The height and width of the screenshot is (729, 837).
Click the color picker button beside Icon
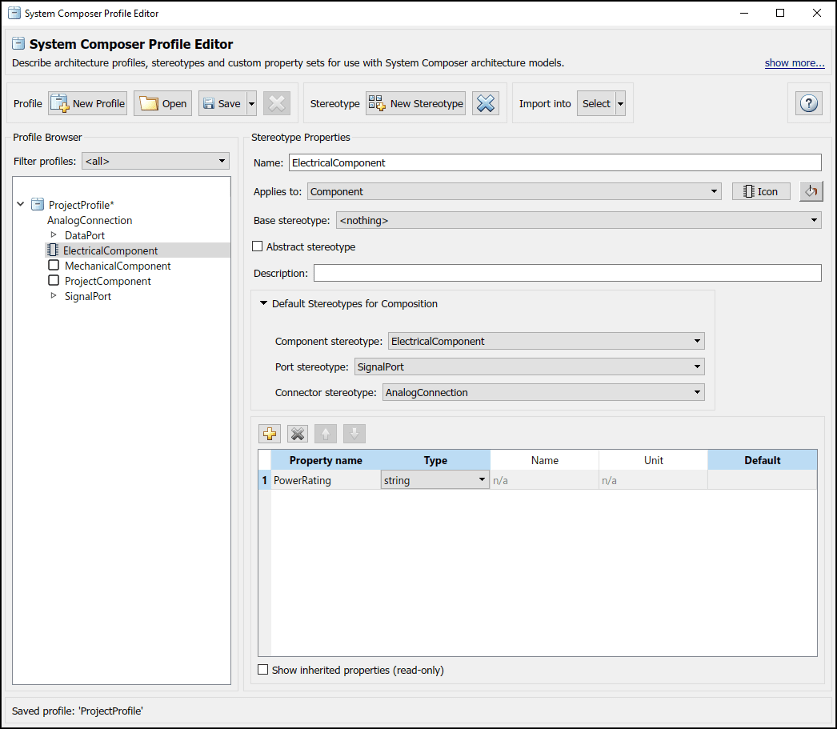click(811, 192)
